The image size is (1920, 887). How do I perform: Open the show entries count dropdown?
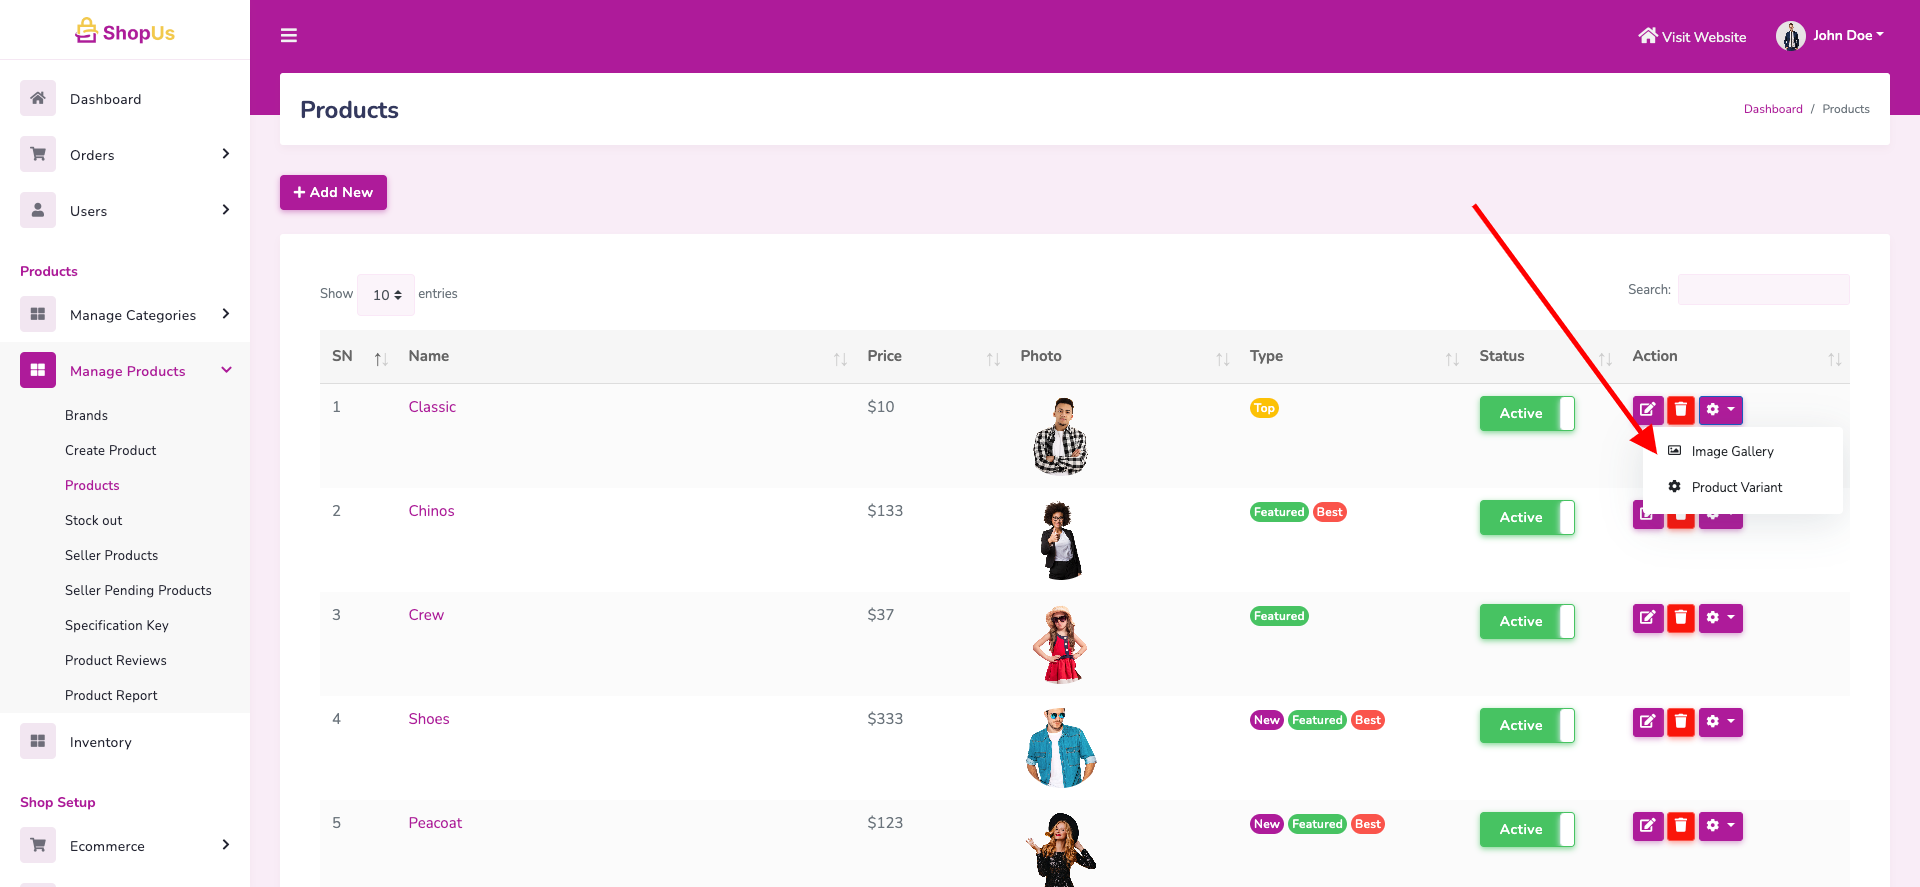(386, 295)
